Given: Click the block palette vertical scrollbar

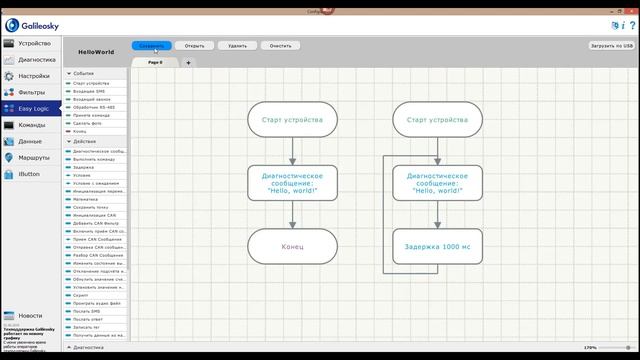Looking at the screenshot, I should pos(128,169).
